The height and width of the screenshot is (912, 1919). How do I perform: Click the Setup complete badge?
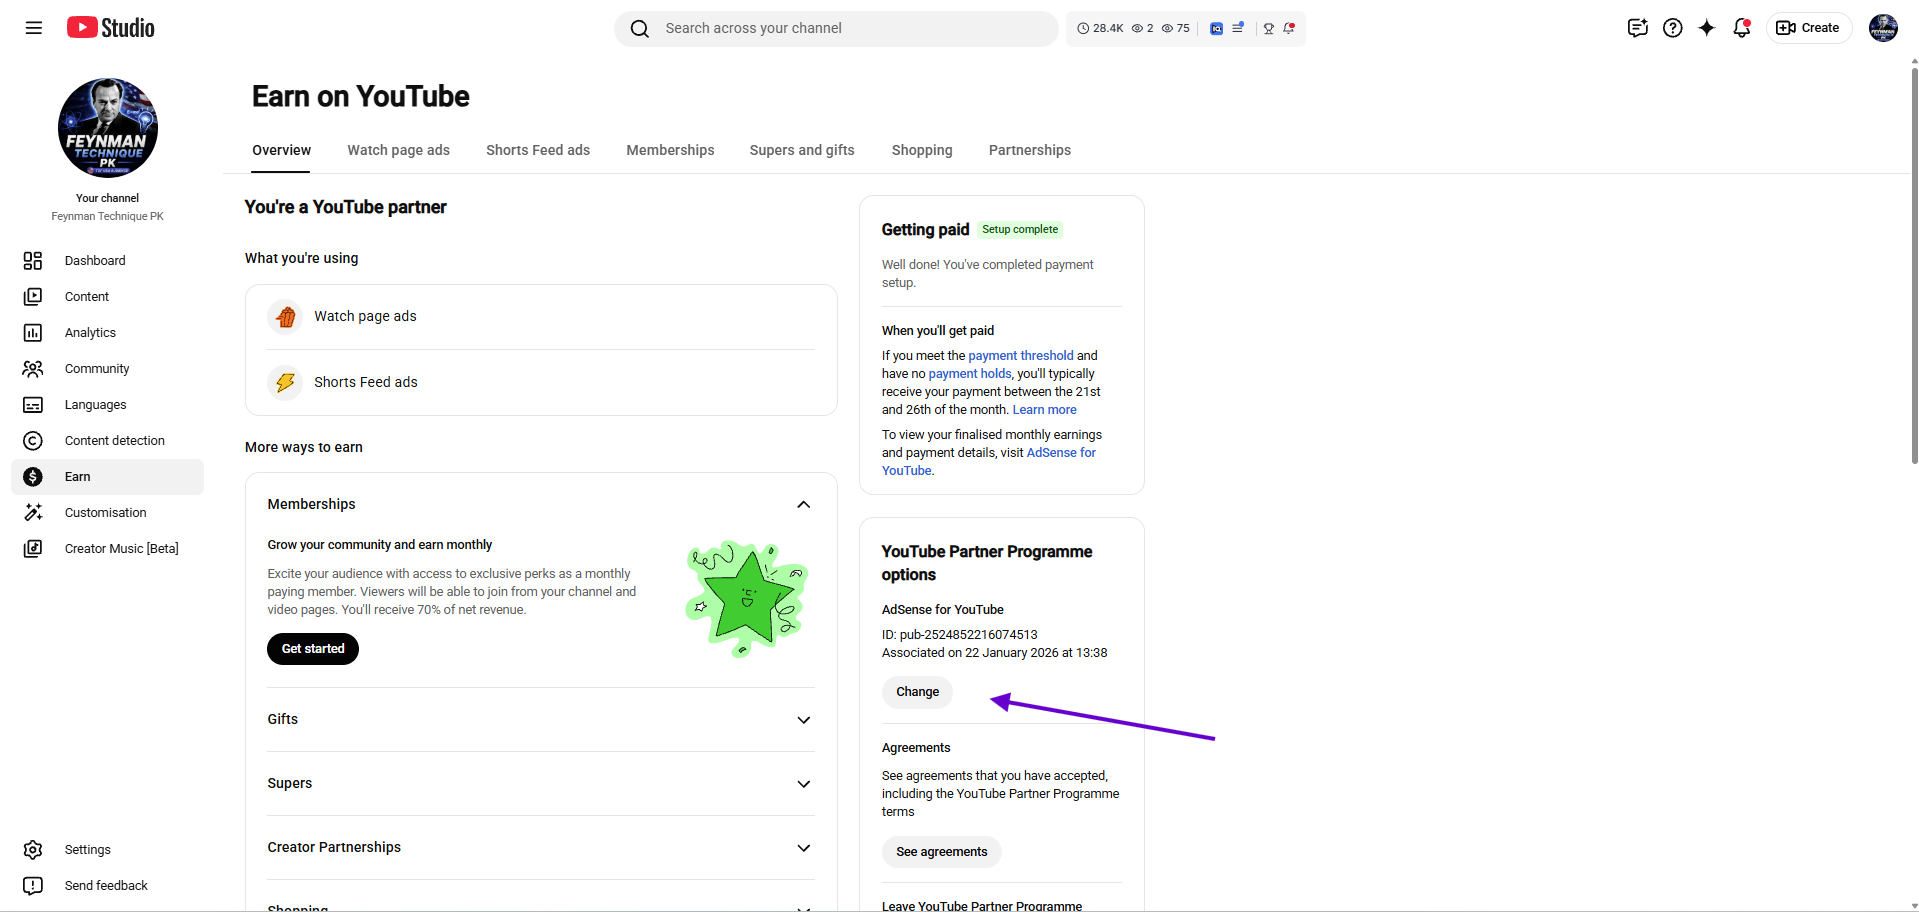point(1020,230)
